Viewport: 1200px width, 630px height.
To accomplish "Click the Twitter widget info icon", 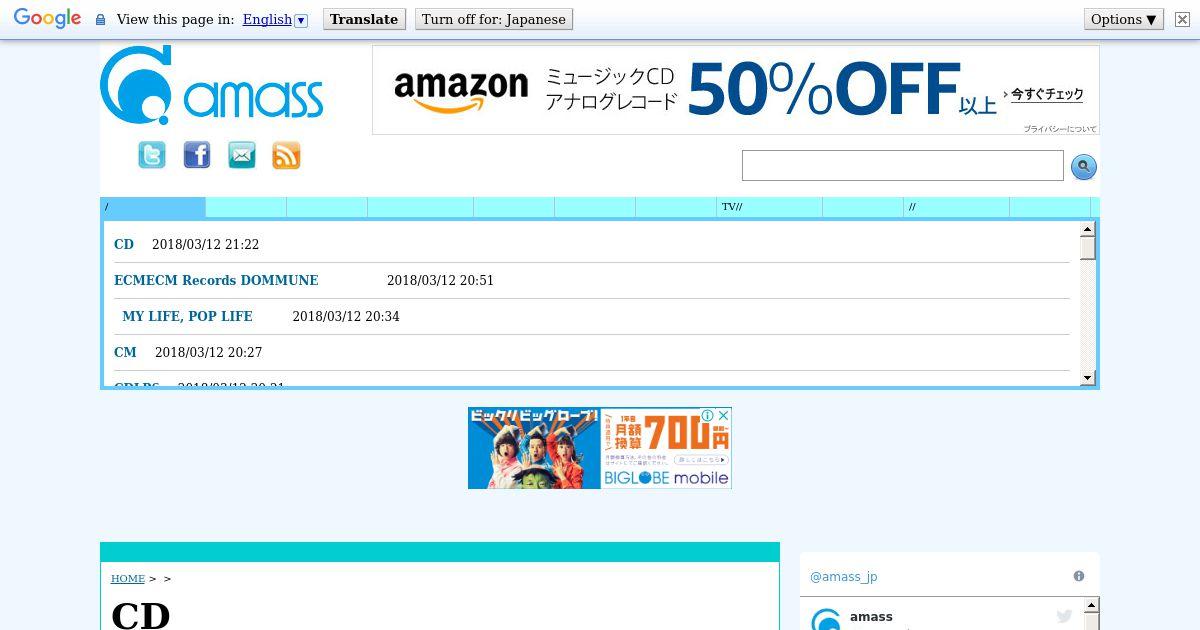I will coord(1079,576).
